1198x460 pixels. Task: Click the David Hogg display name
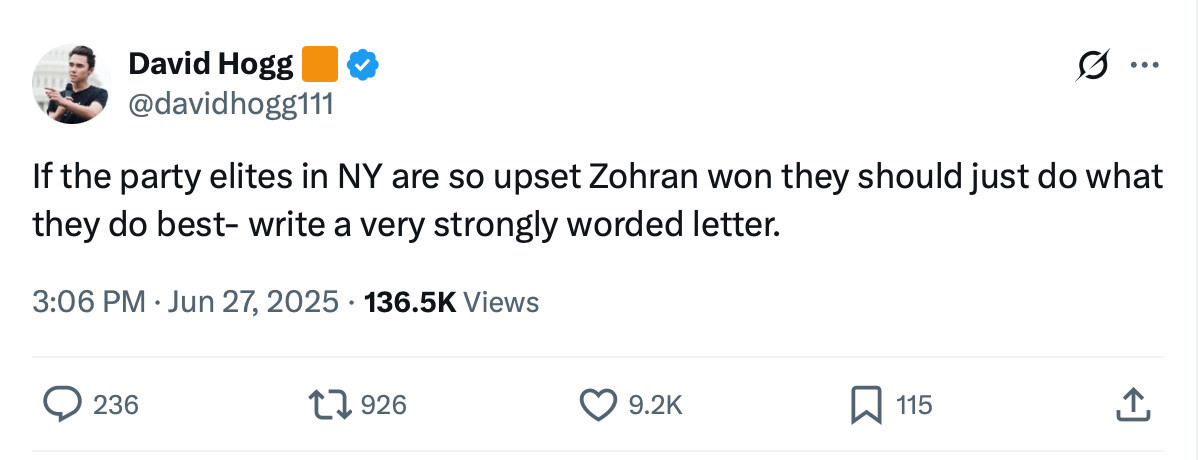click(x=210, y=64)
